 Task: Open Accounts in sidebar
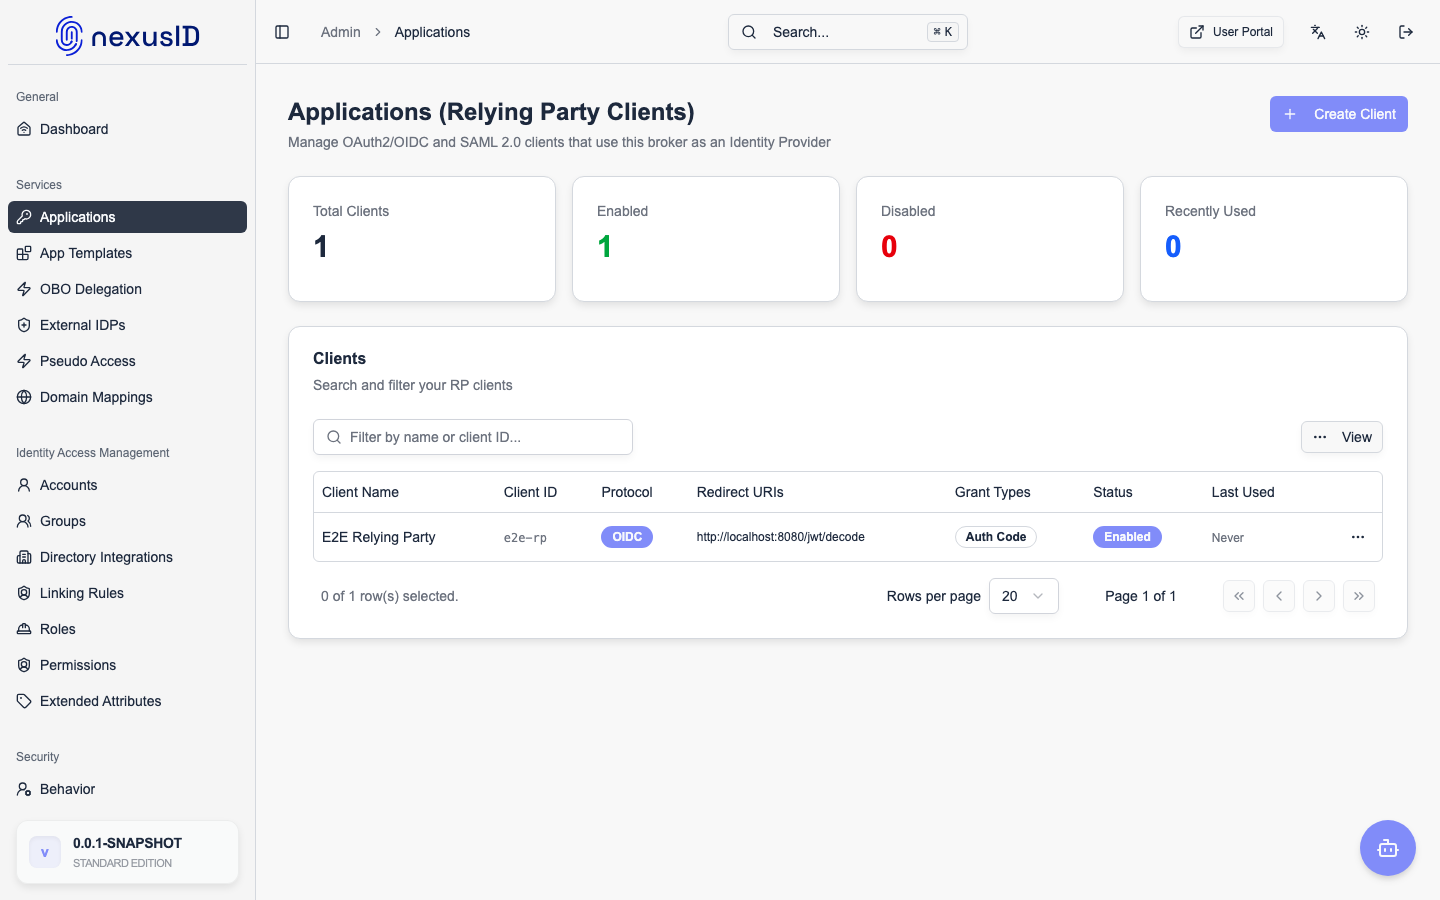[127, 485]
